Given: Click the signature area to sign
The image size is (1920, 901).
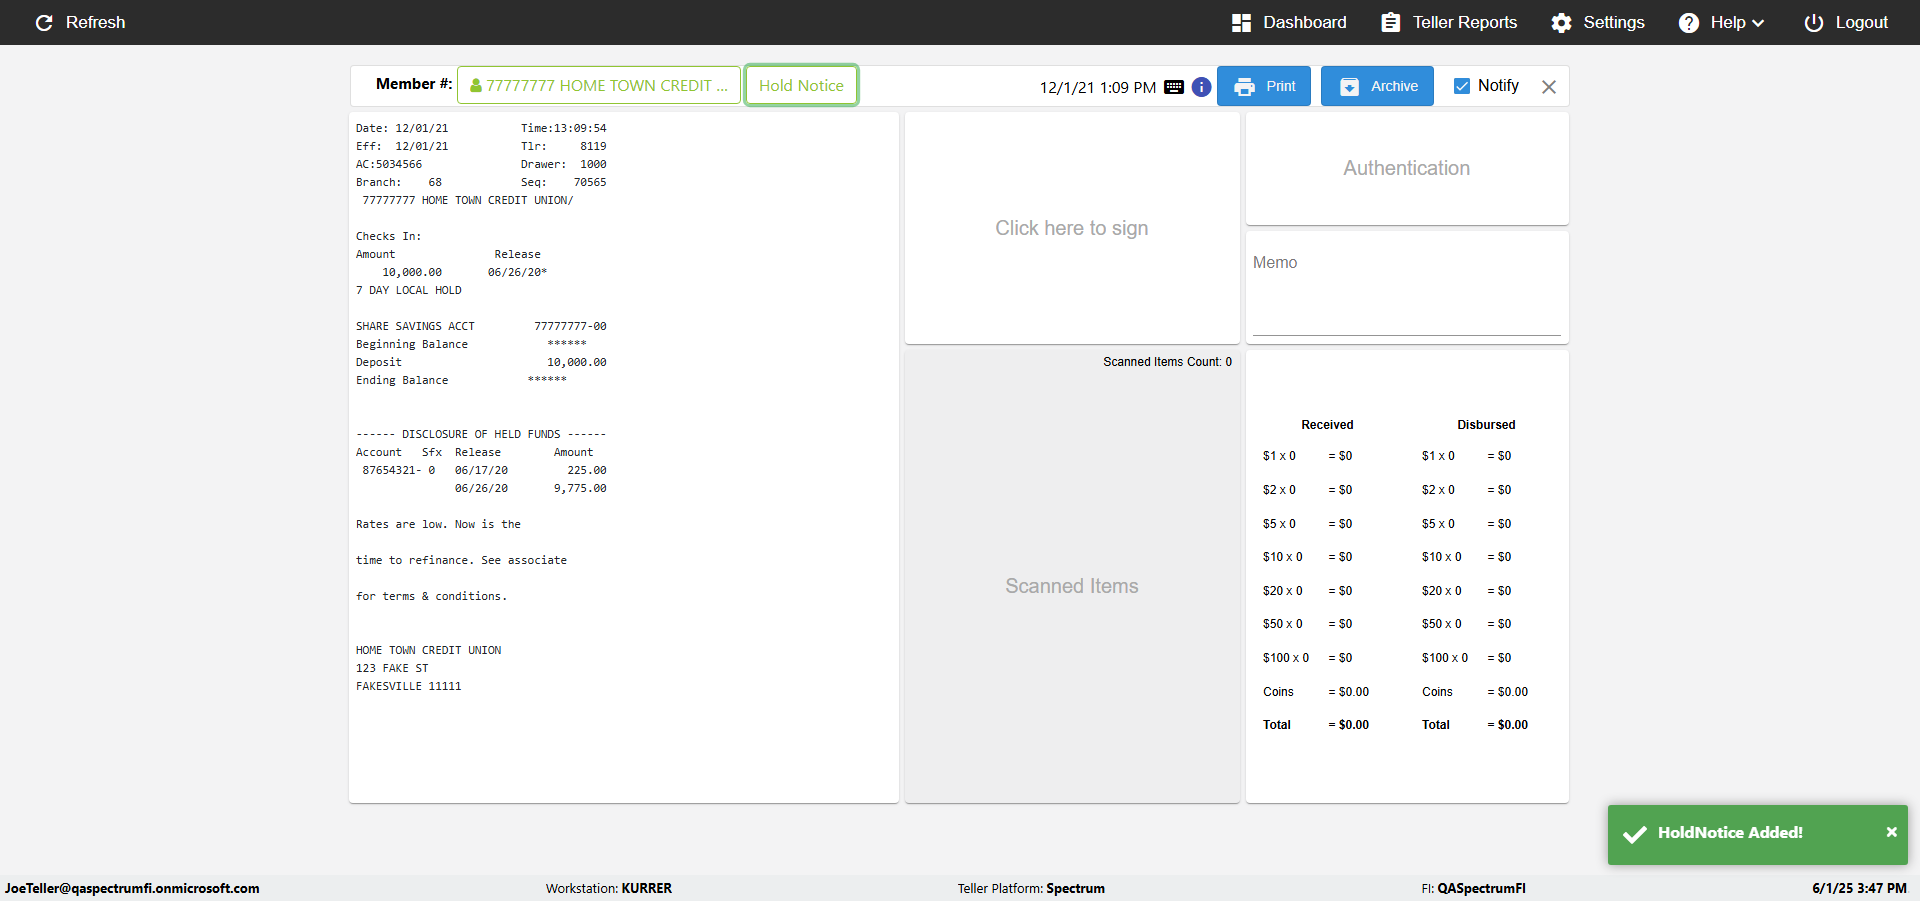Looking at the screenshot, I should coord(1072,228).
